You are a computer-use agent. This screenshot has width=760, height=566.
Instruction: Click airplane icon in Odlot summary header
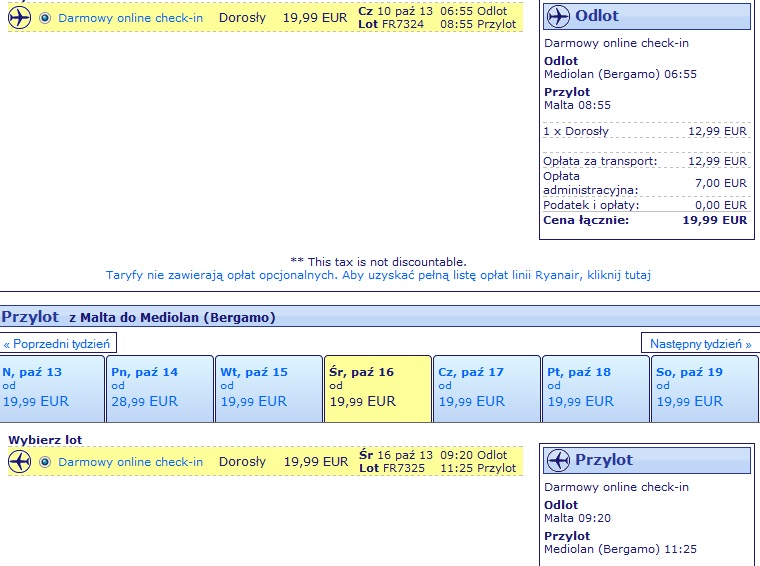(558, 16)
